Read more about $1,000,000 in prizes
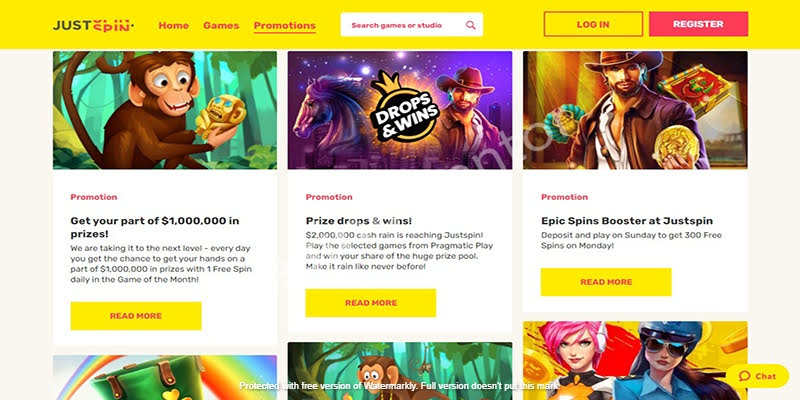Screen dimensions: 800x400 (x=136, y=316)
